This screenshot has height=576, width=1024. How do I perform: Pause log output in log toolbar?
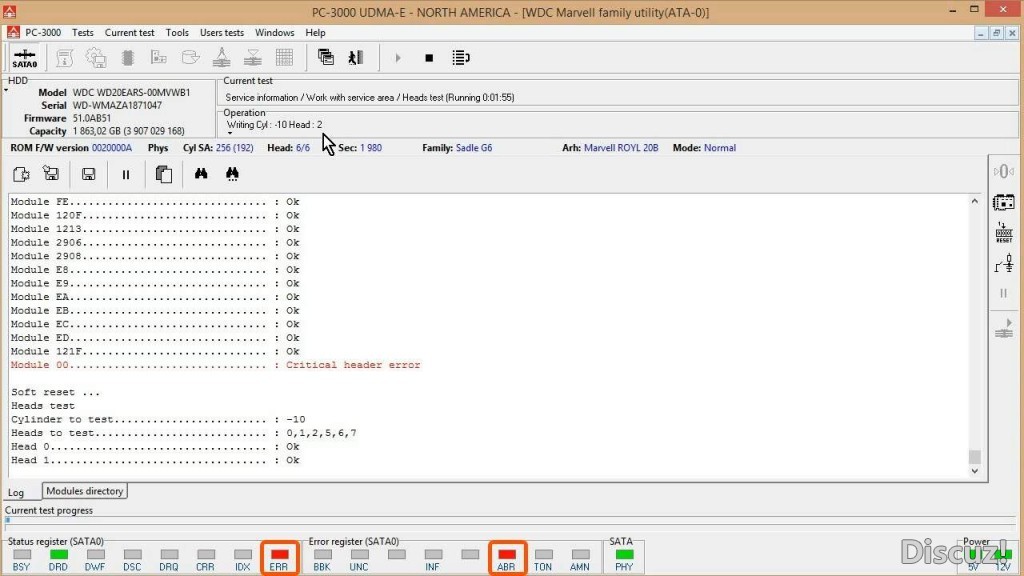126,174
